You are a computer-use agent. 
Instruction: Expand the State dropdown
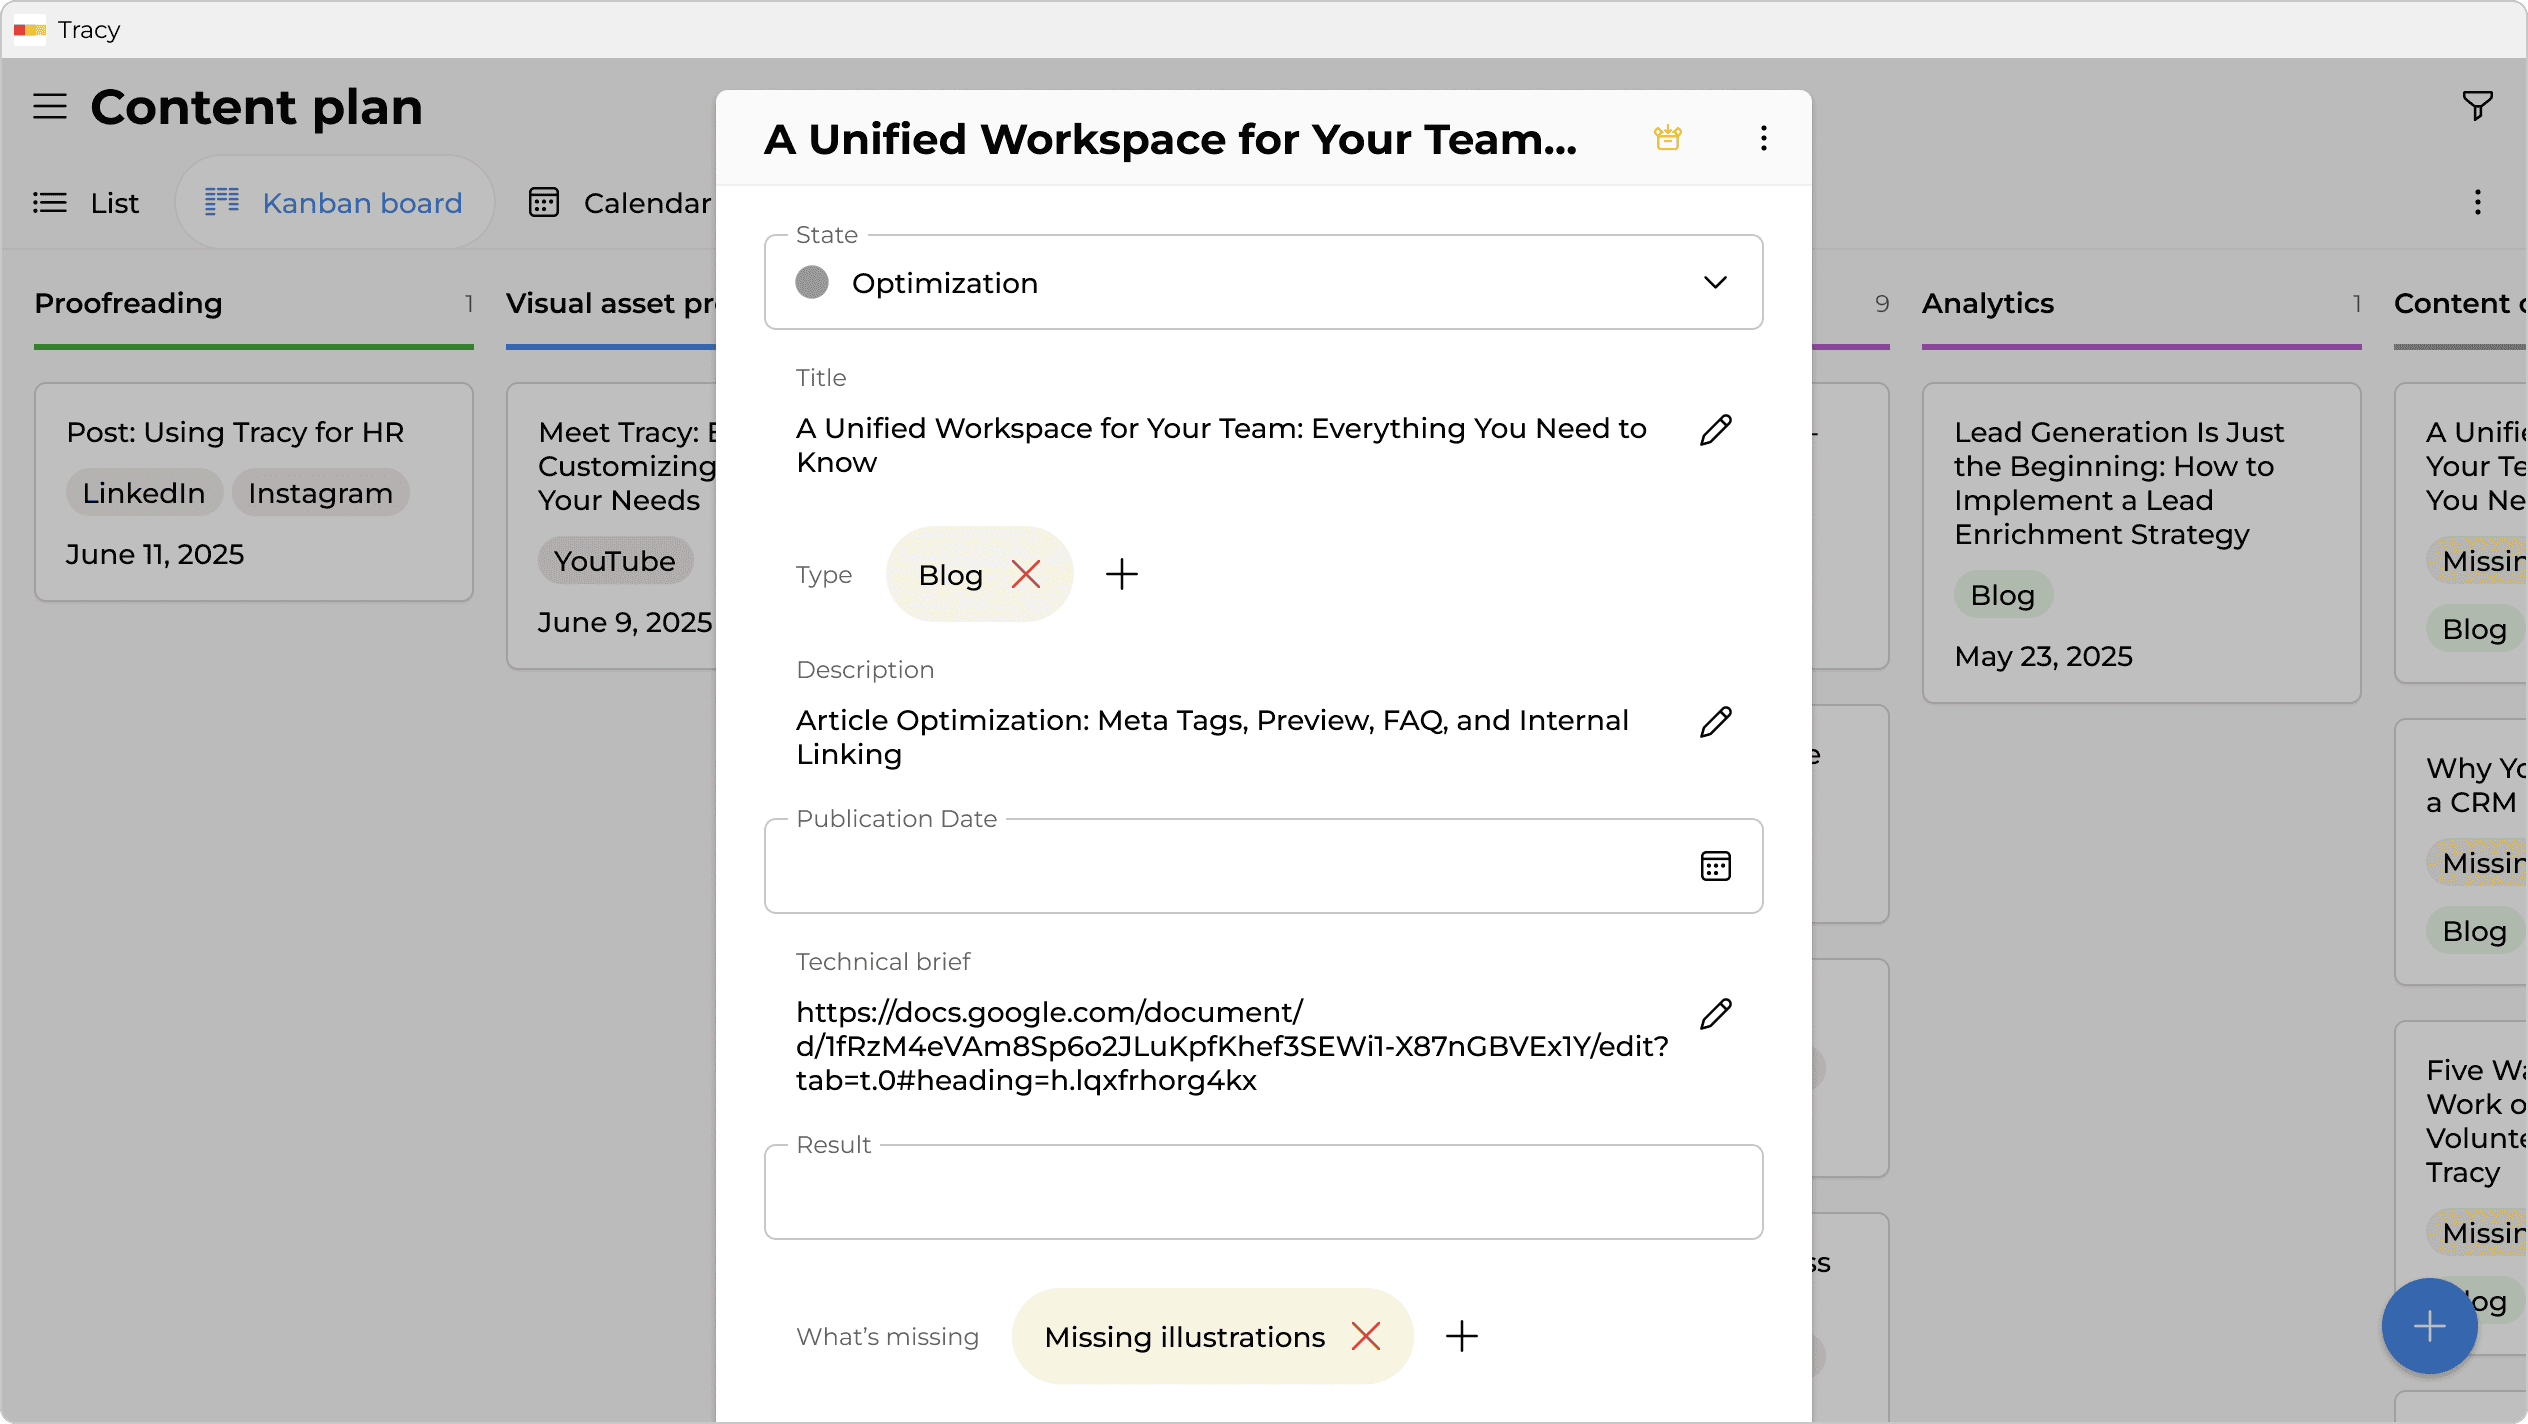tap(1714, 283)
